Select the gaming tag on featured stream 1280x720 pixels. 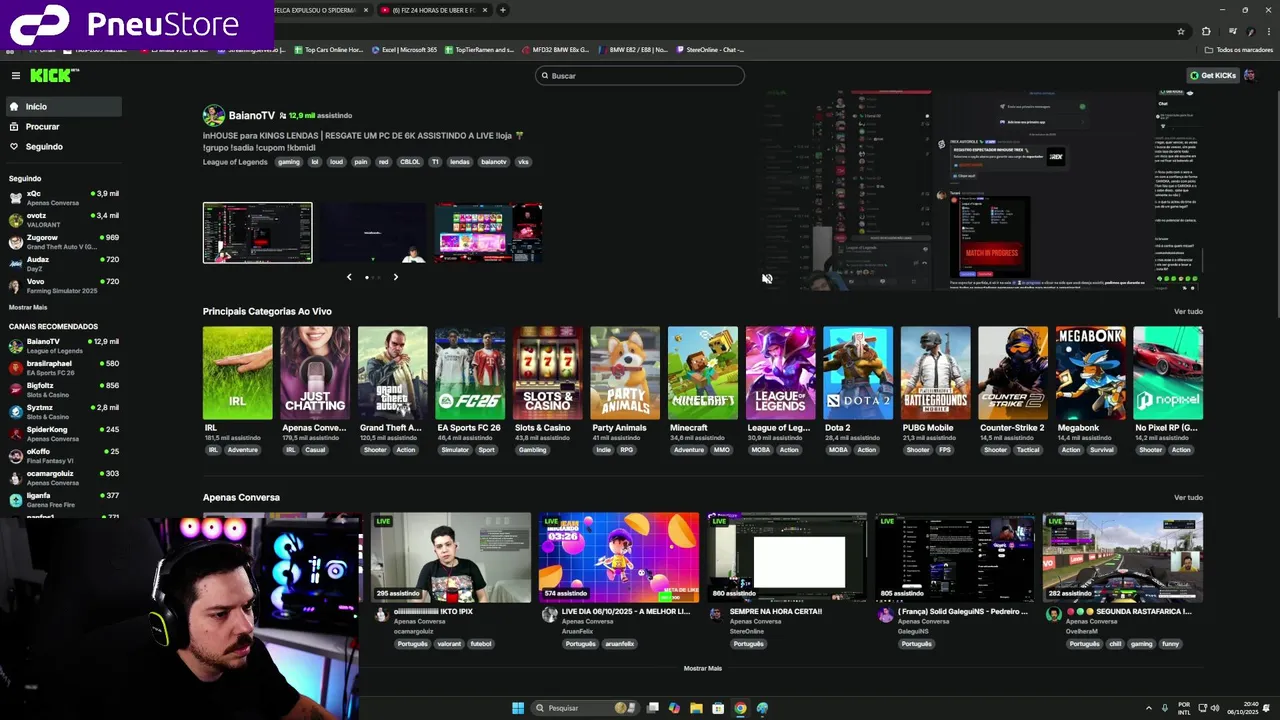click(x=289, y=162)
